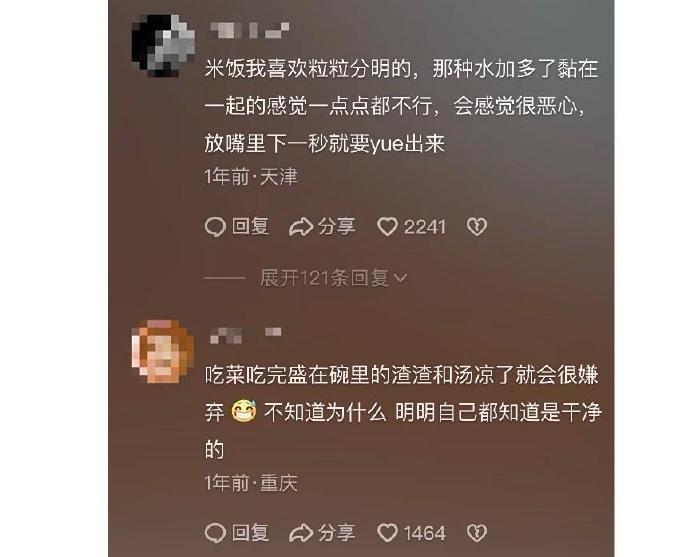Select the comment text about 吃菜吃完盛在碗里
690x557 pixels.
403,412
